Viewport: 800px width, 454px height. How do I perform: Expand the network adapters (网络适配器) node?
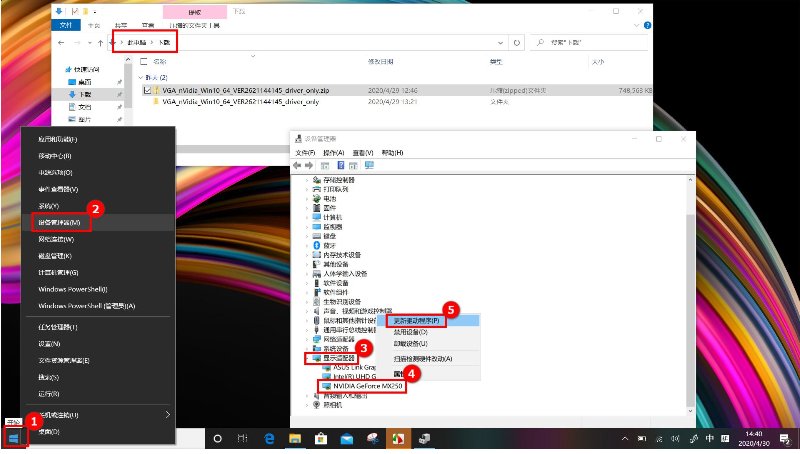tap(307, 339)
